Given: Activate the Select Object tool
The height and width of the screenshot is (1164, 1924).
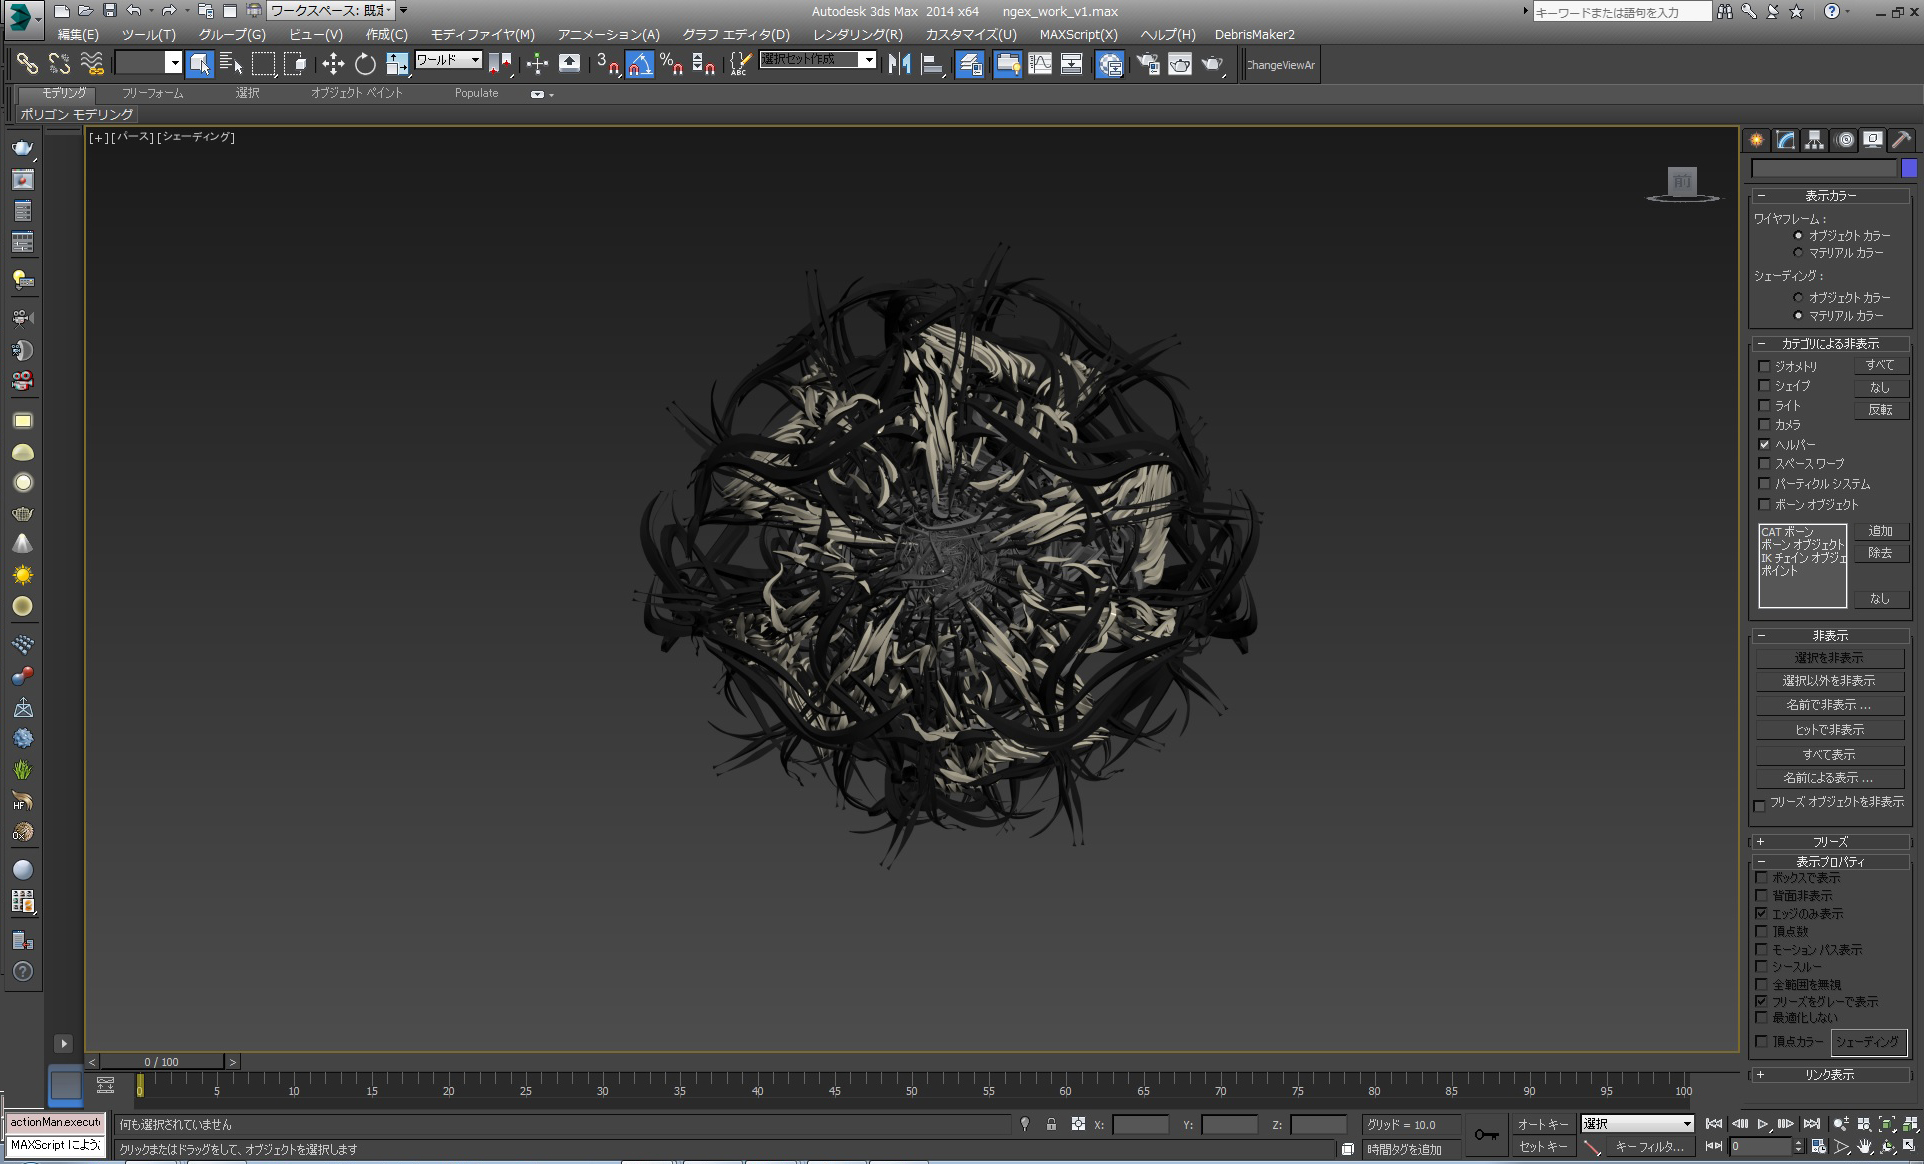Looking at the screenshot, I should [200, 64].
